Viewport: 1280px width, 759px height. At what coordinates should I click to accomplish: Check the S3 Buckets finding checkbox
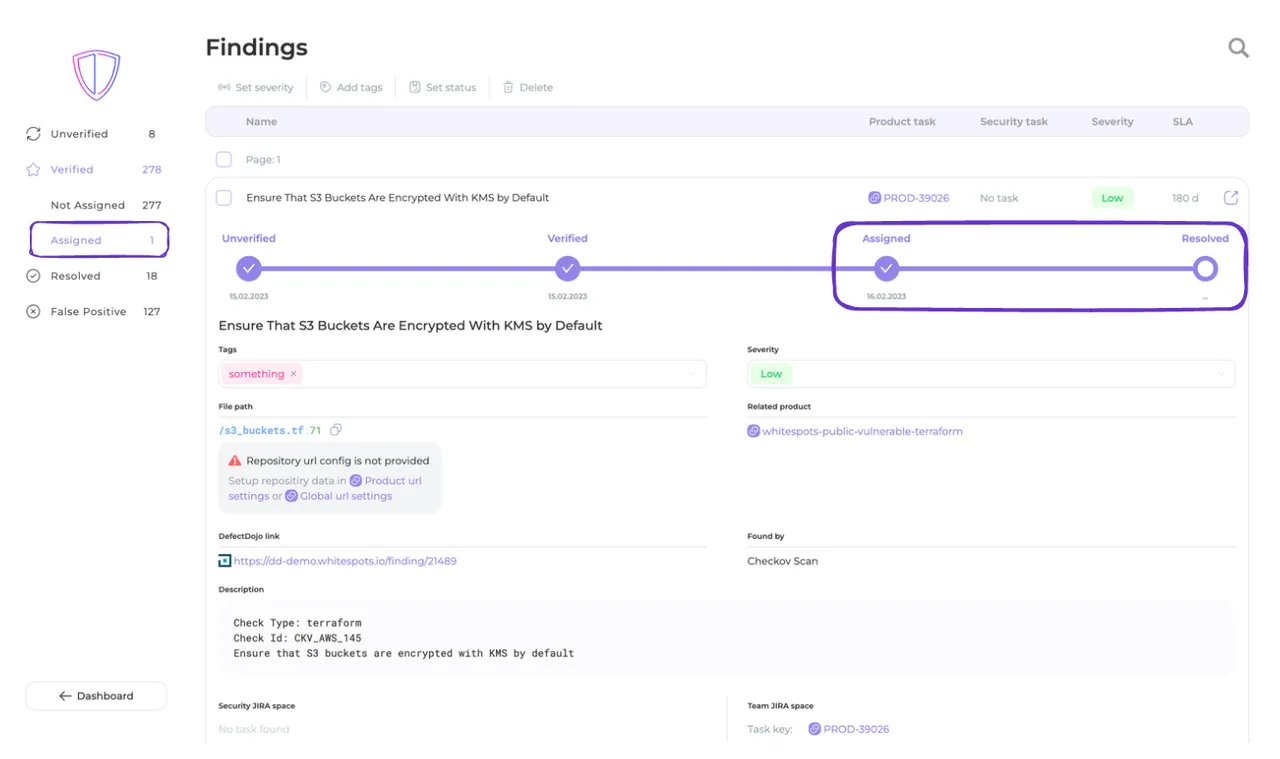[x=224, y=198]
